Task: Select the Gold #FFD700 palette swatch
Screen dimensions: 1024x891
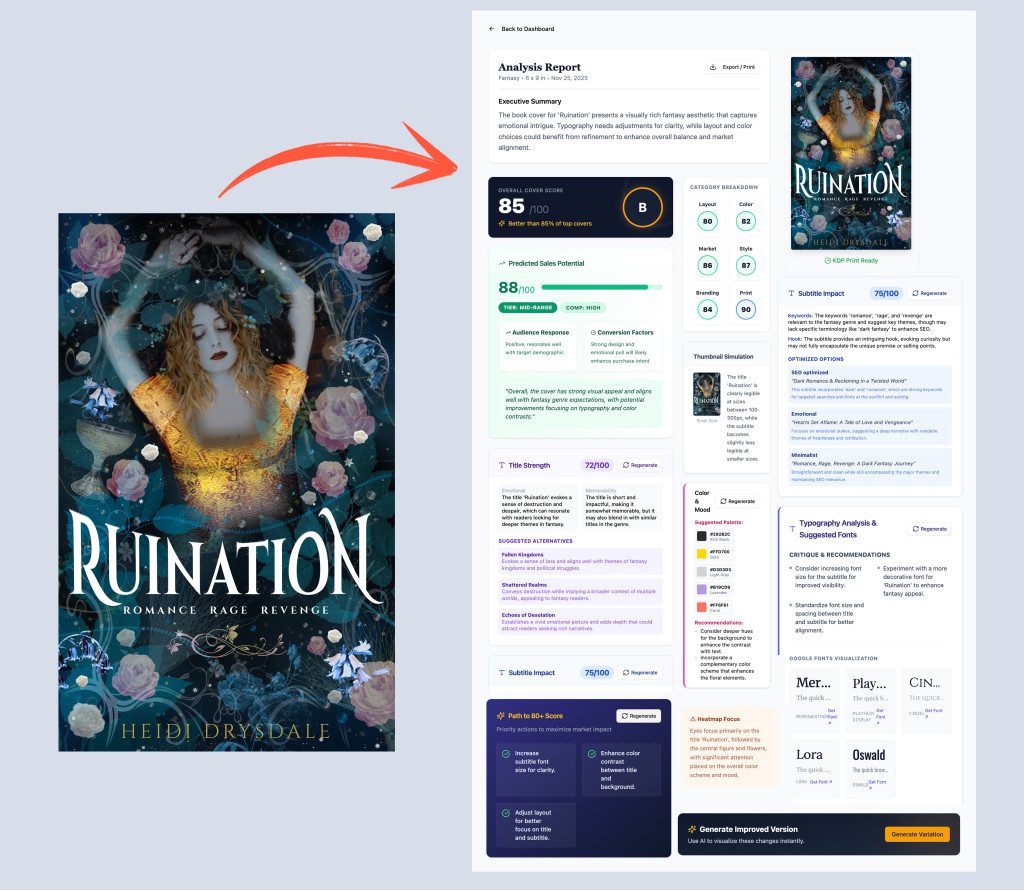Action: [x=700, y=553]
